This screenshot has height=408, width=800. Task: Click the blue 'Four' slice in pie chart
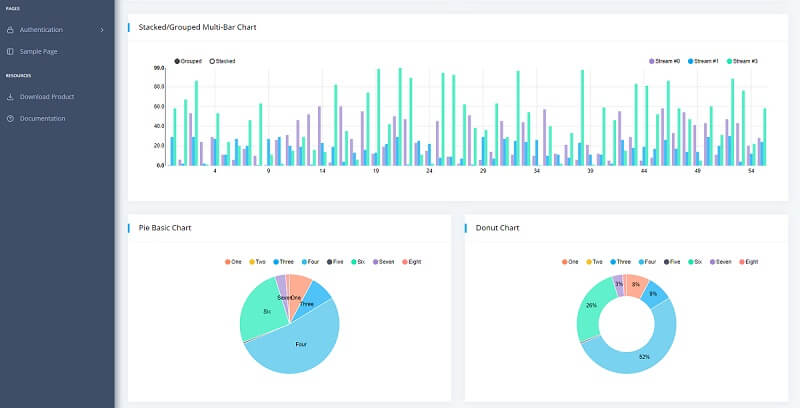click(298, 345)
